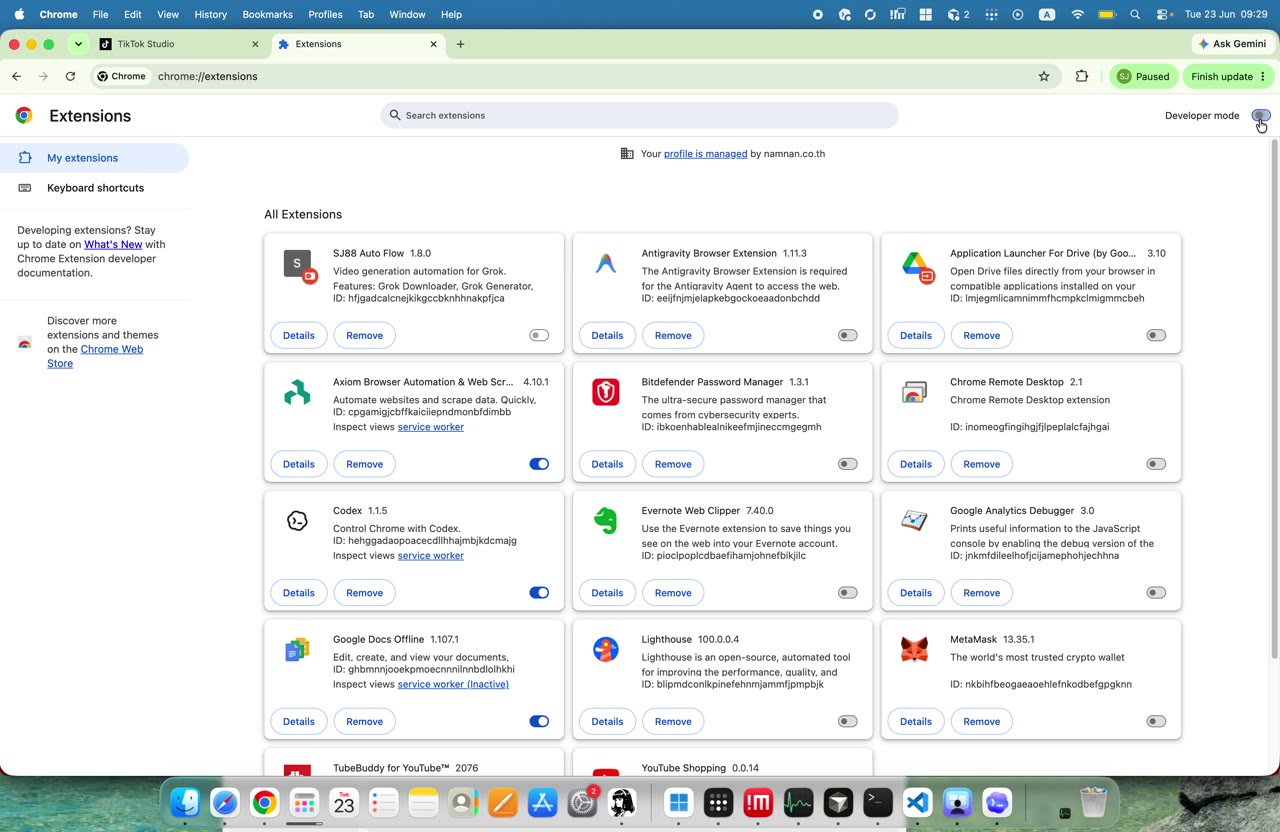This screenshot has width=1280, height=832.
Task: Click the Antigravity Browser Extension icon
Action: [x=605, y=264]
